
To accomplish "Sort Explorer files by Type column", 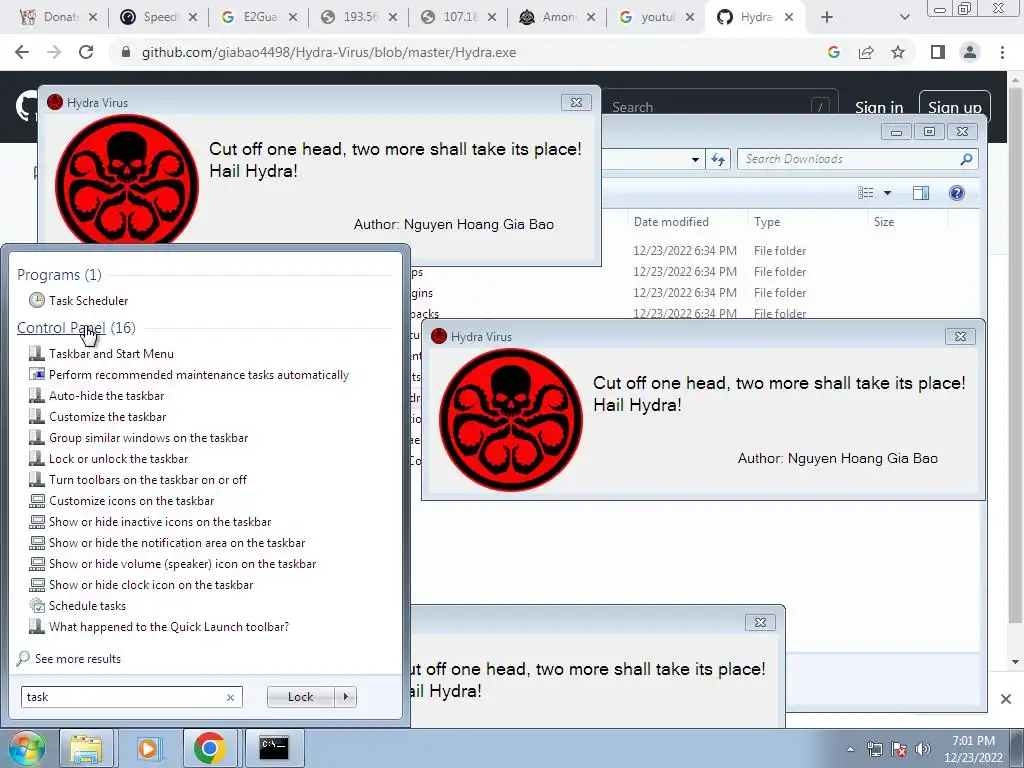I will [767, 222].
